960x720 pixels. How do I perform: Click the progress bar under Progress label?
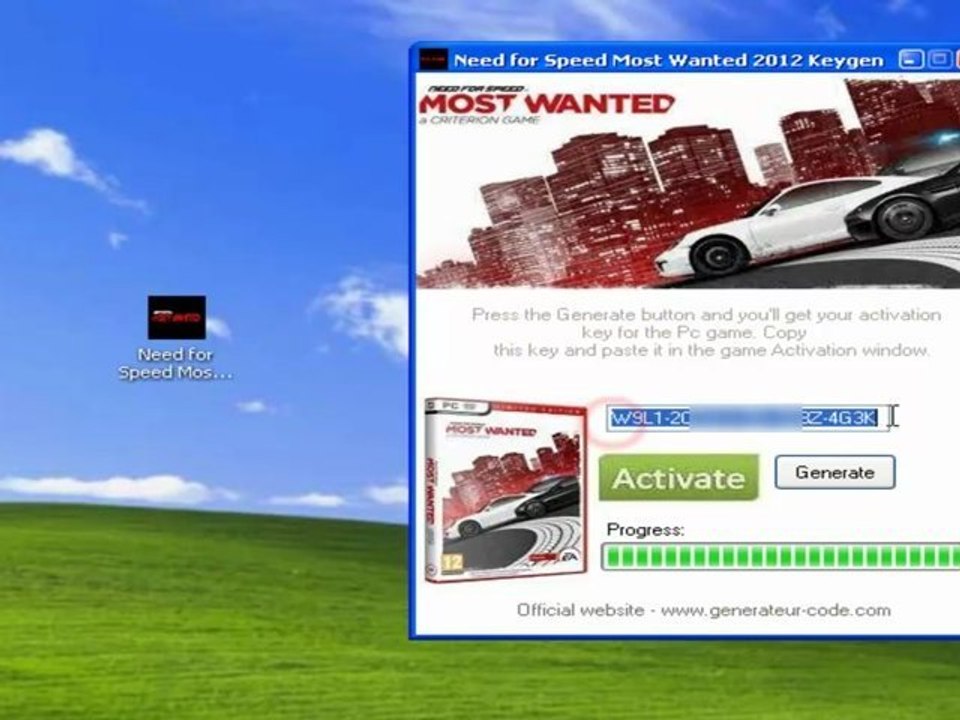point(781,557)
